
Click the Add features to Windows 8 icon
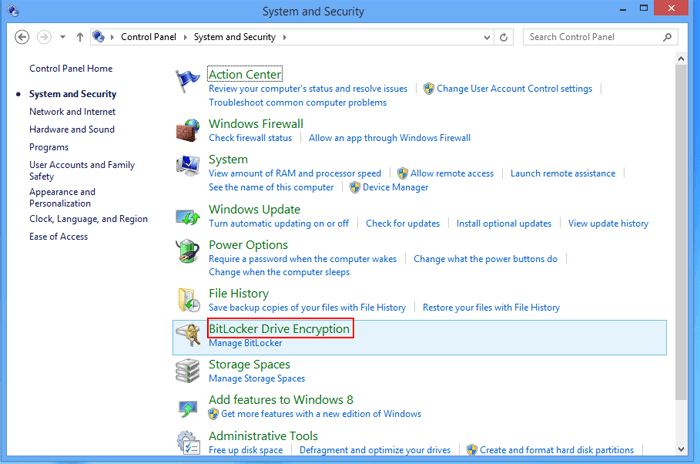(188, 408)
